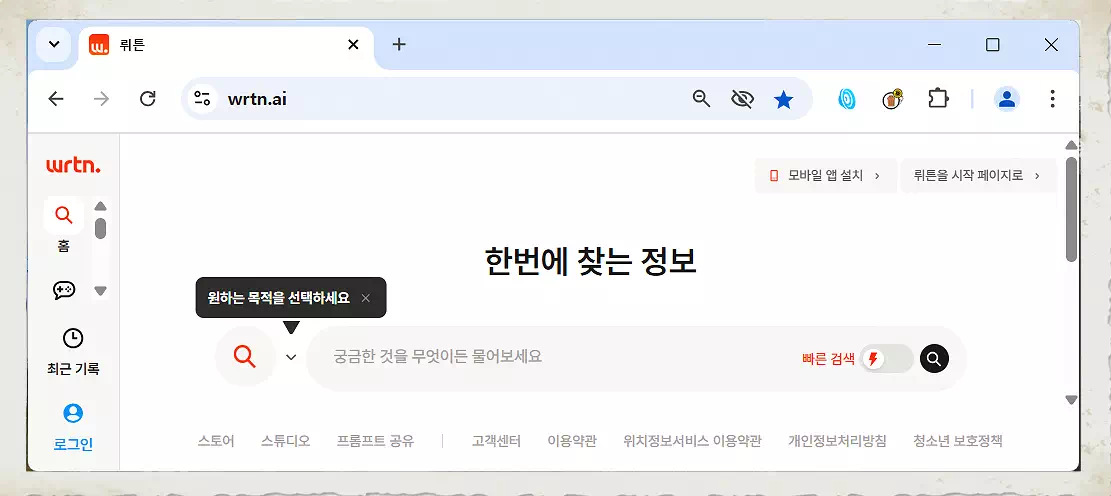1111x496 pixels.
Task: Click the browser forward arrow
Action: 101,98
